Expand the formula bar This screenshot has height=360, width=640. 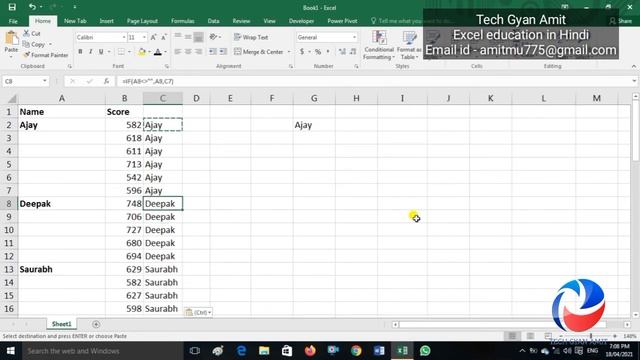click(x=634, y=81)
